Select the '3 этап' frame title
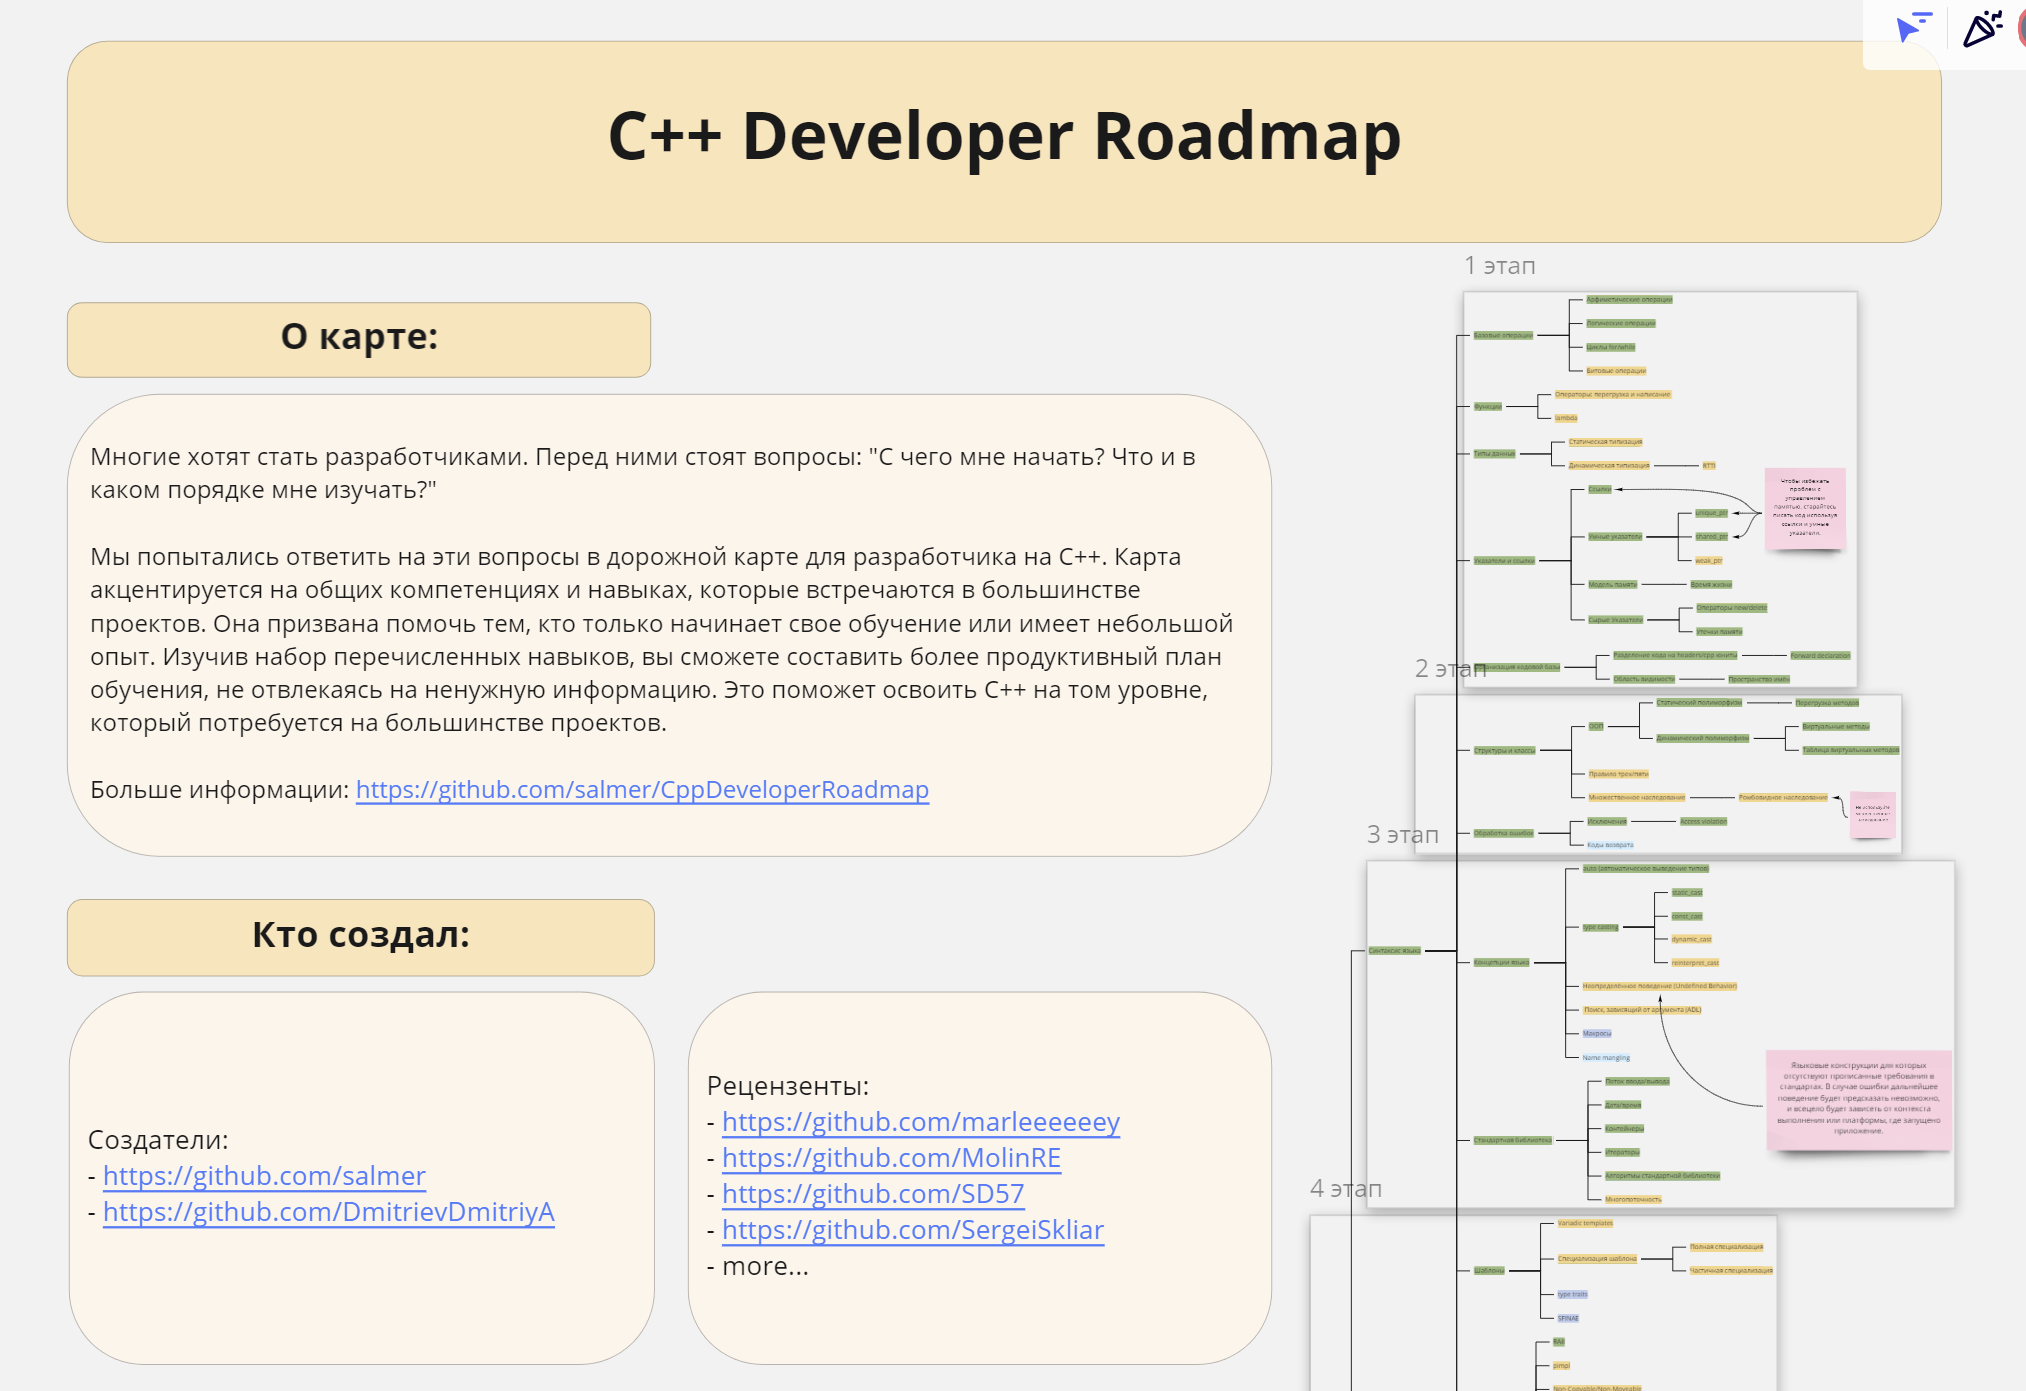The image size is (2026, 1391). [1402, 835]
